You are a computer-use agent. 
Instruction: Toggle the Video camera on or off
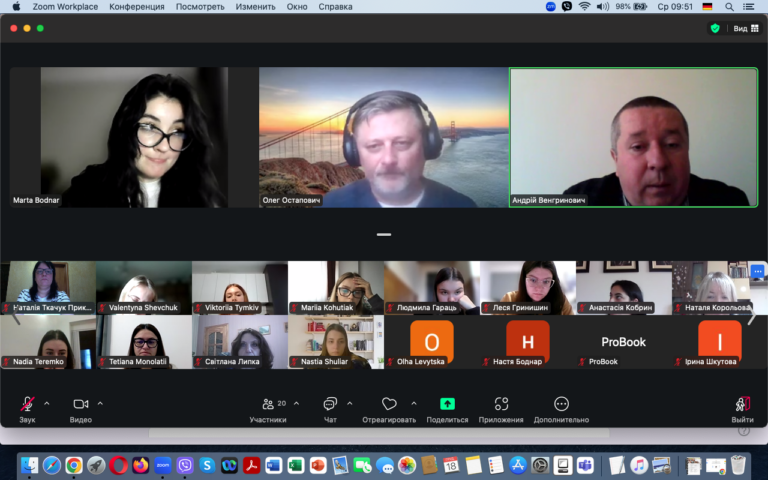pyautogui.click(x=81, y=404)
